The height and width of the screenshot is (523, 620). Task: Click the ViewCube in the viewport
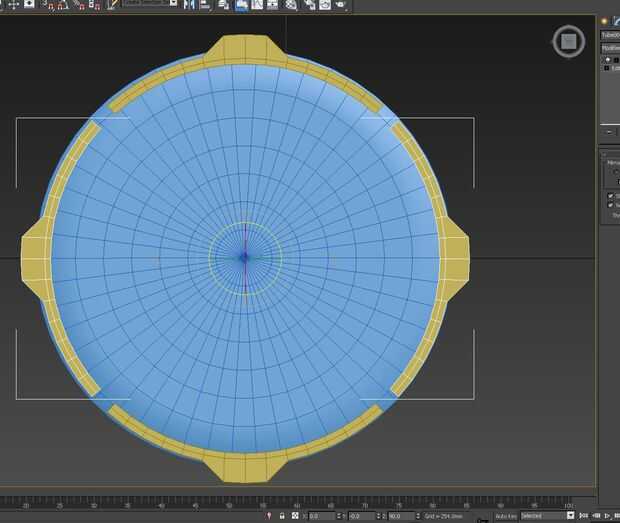coord(568,42)
